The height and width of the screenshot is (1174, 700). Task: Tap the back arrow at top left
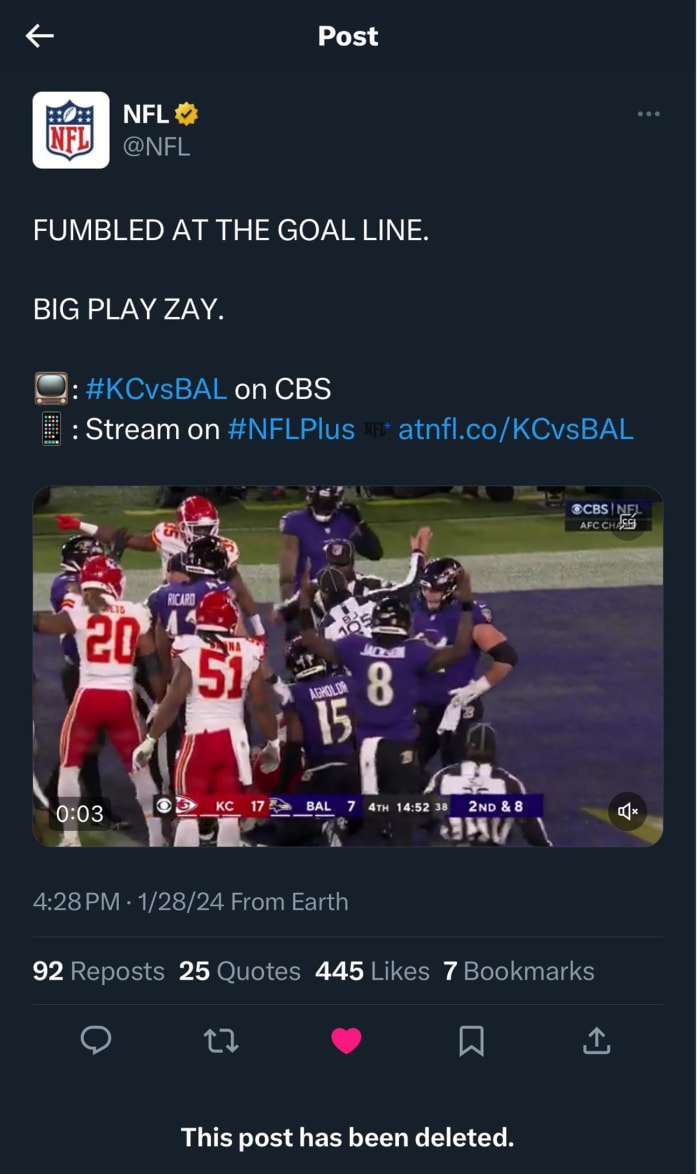coord(39,36)
